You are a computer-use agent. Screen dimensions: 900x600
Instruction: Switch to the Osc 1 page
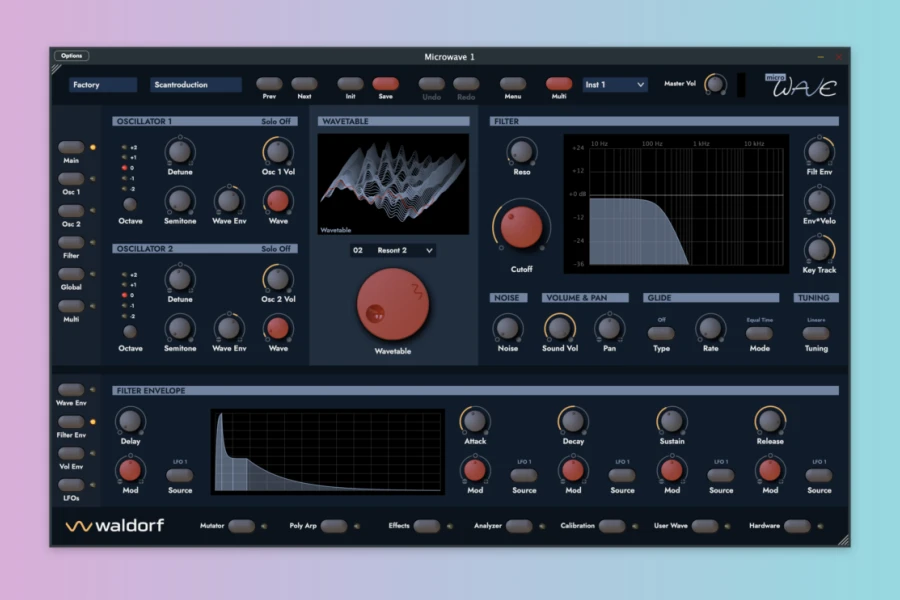click(x=71, y=179)
